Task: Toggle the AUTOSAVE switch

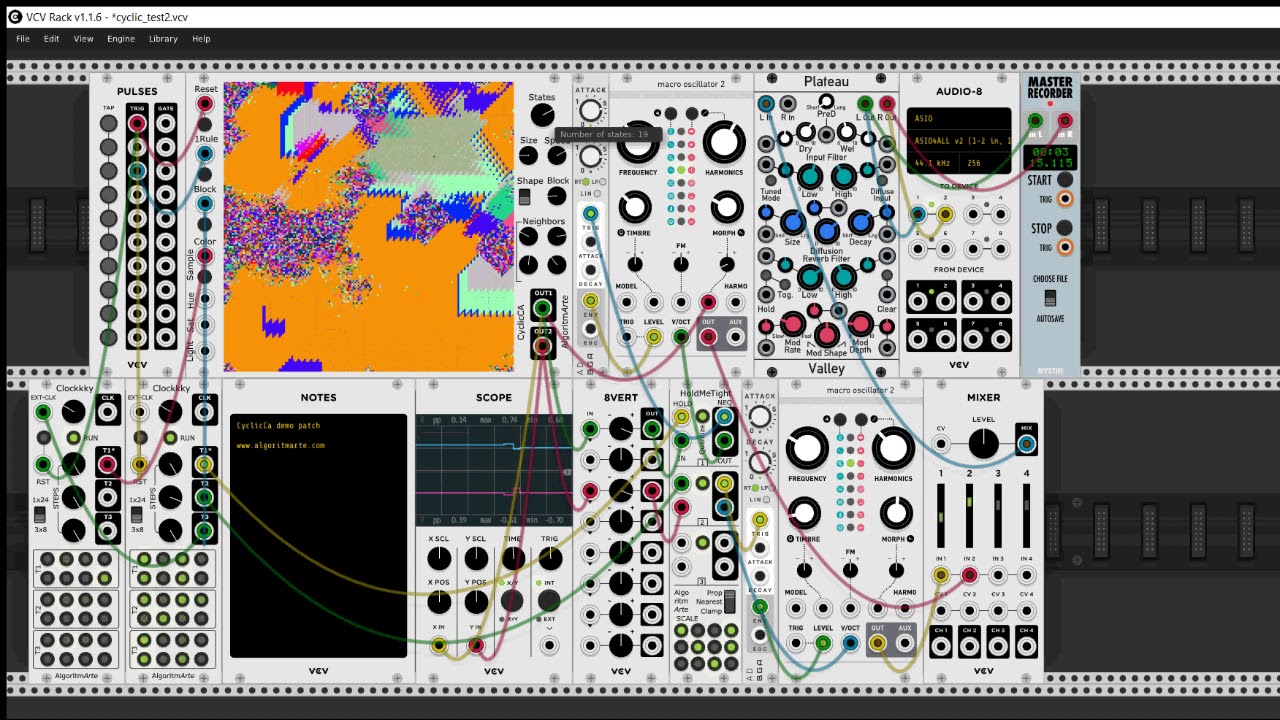Action: pyautogui.click(x=1050, y=298)
